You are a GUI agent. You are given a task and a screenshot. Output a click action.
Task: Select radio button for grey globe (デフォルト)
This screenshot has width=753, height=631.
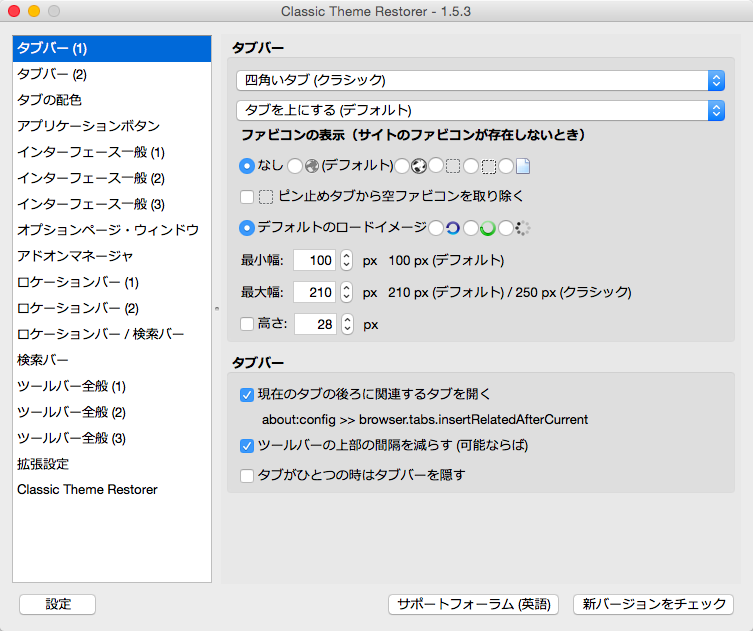294,166
